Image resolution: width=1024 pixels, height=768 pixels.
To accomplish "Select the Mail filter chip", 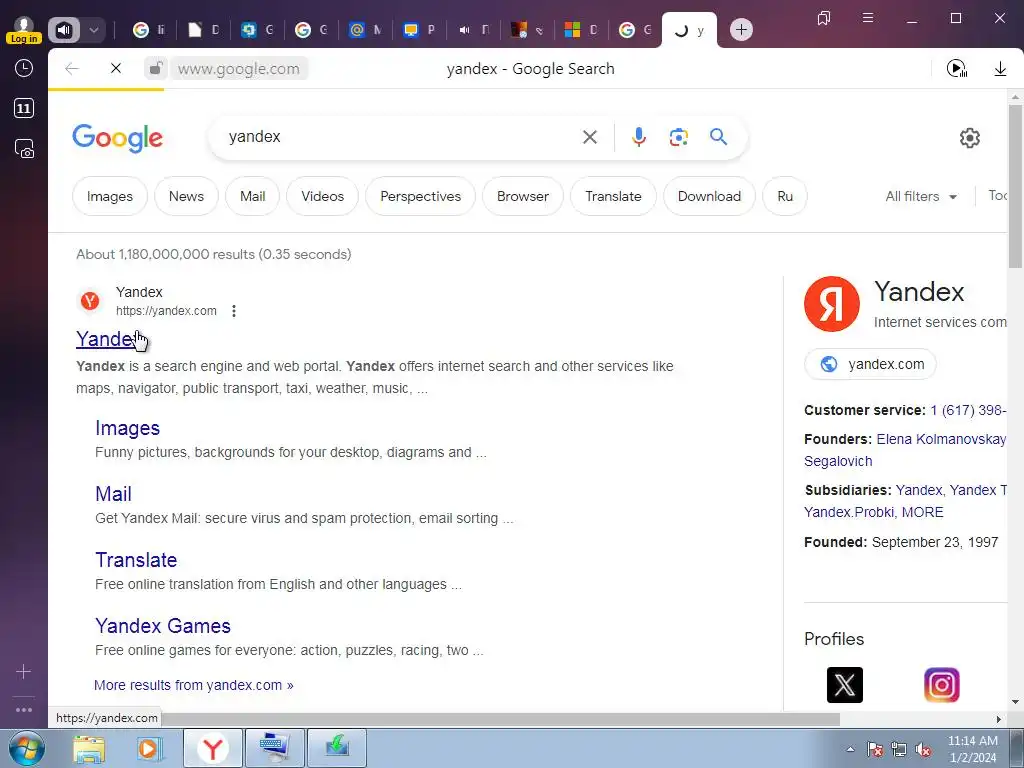I will click(x=253, y=196).
